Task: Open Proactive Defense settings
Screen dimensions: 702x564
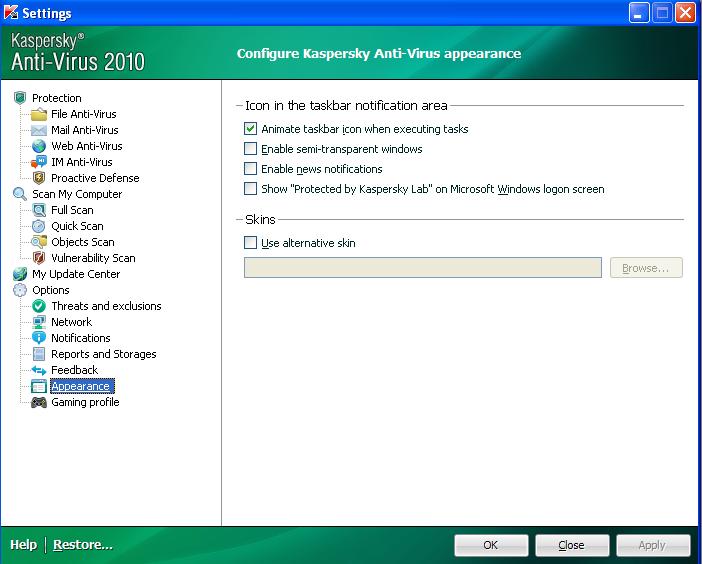Action: pyautogui.click(x=95, y=178)
